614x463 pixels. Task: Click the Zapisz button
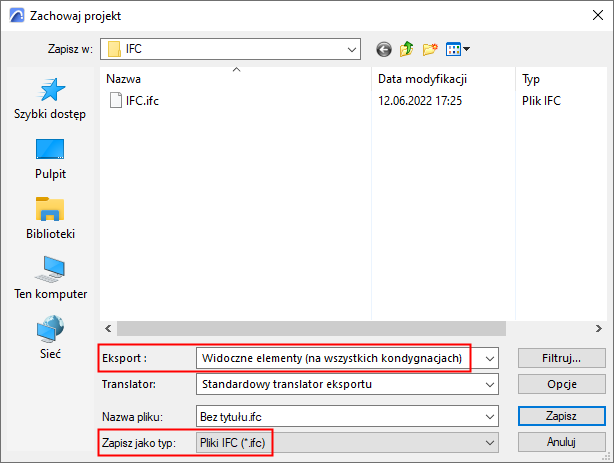click(x=562, y=416)
